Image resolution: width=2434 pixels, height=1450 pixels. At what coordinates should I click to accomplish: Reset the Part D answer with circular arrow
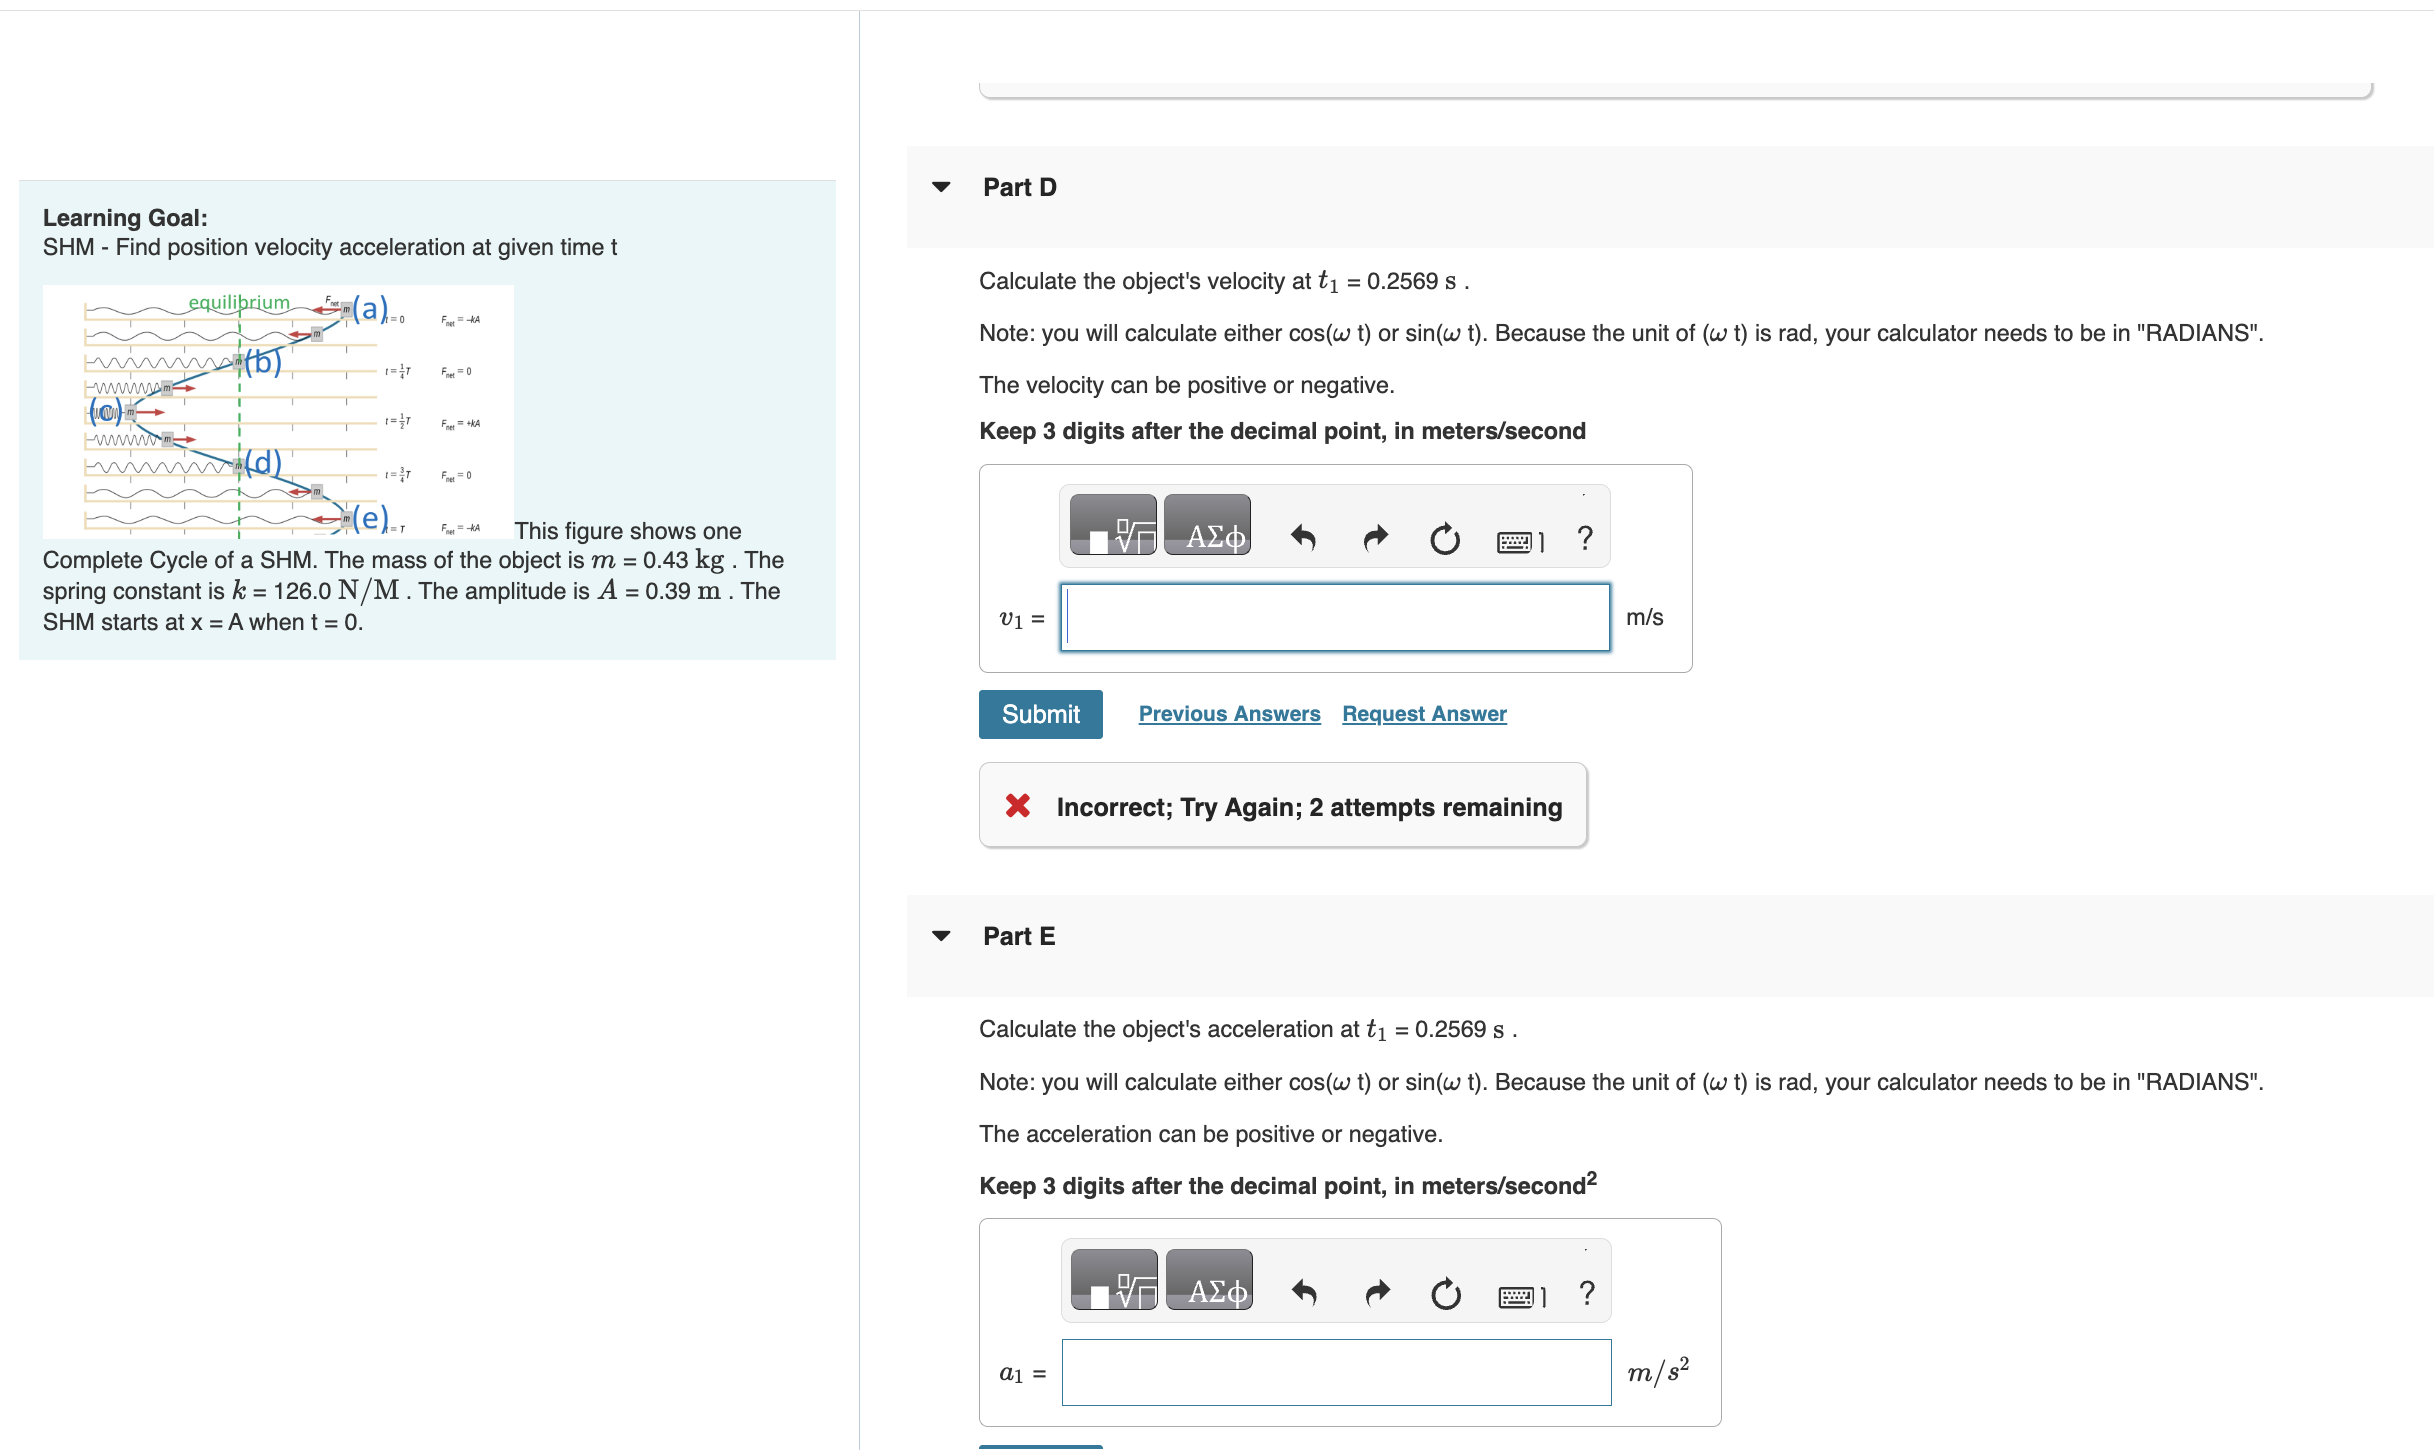click(1445, 537)
